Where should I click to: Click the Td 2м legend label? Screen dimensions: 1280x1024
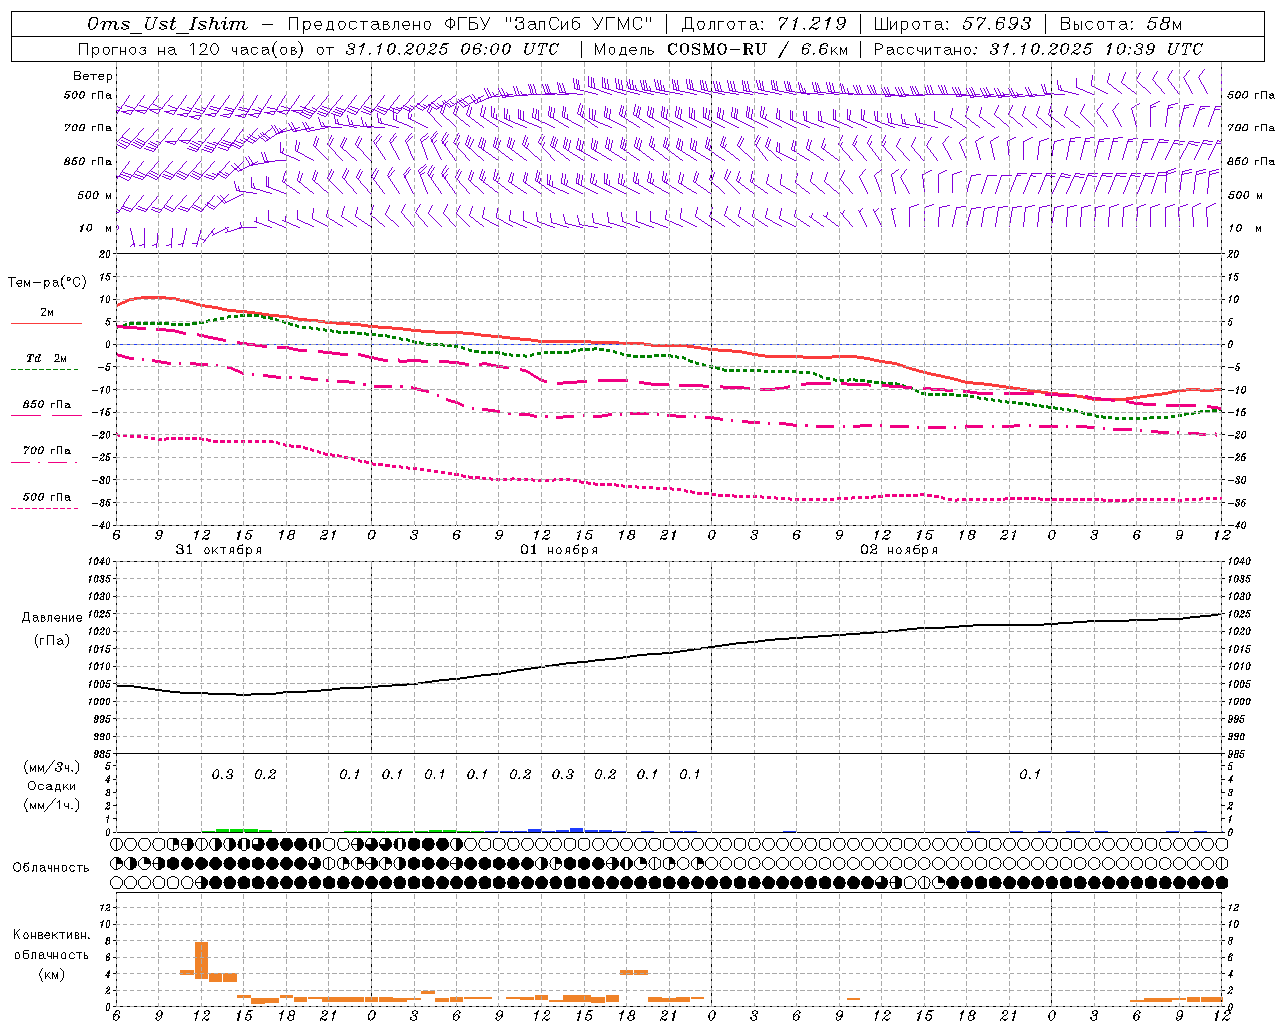[x=46, y=358]
